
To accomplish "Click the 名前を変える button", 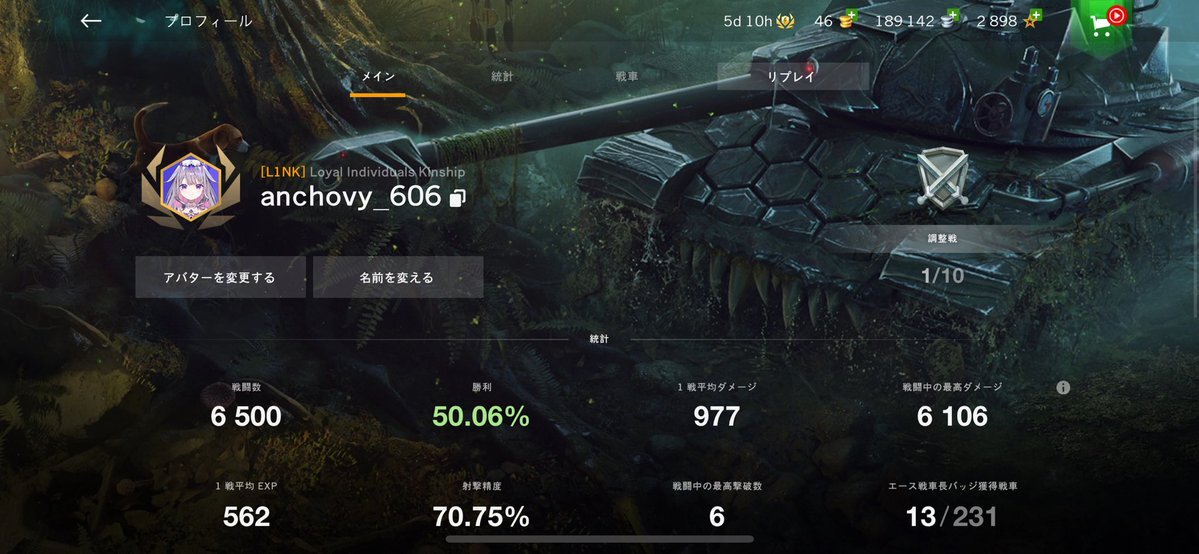I will click(x=398, y=277).
